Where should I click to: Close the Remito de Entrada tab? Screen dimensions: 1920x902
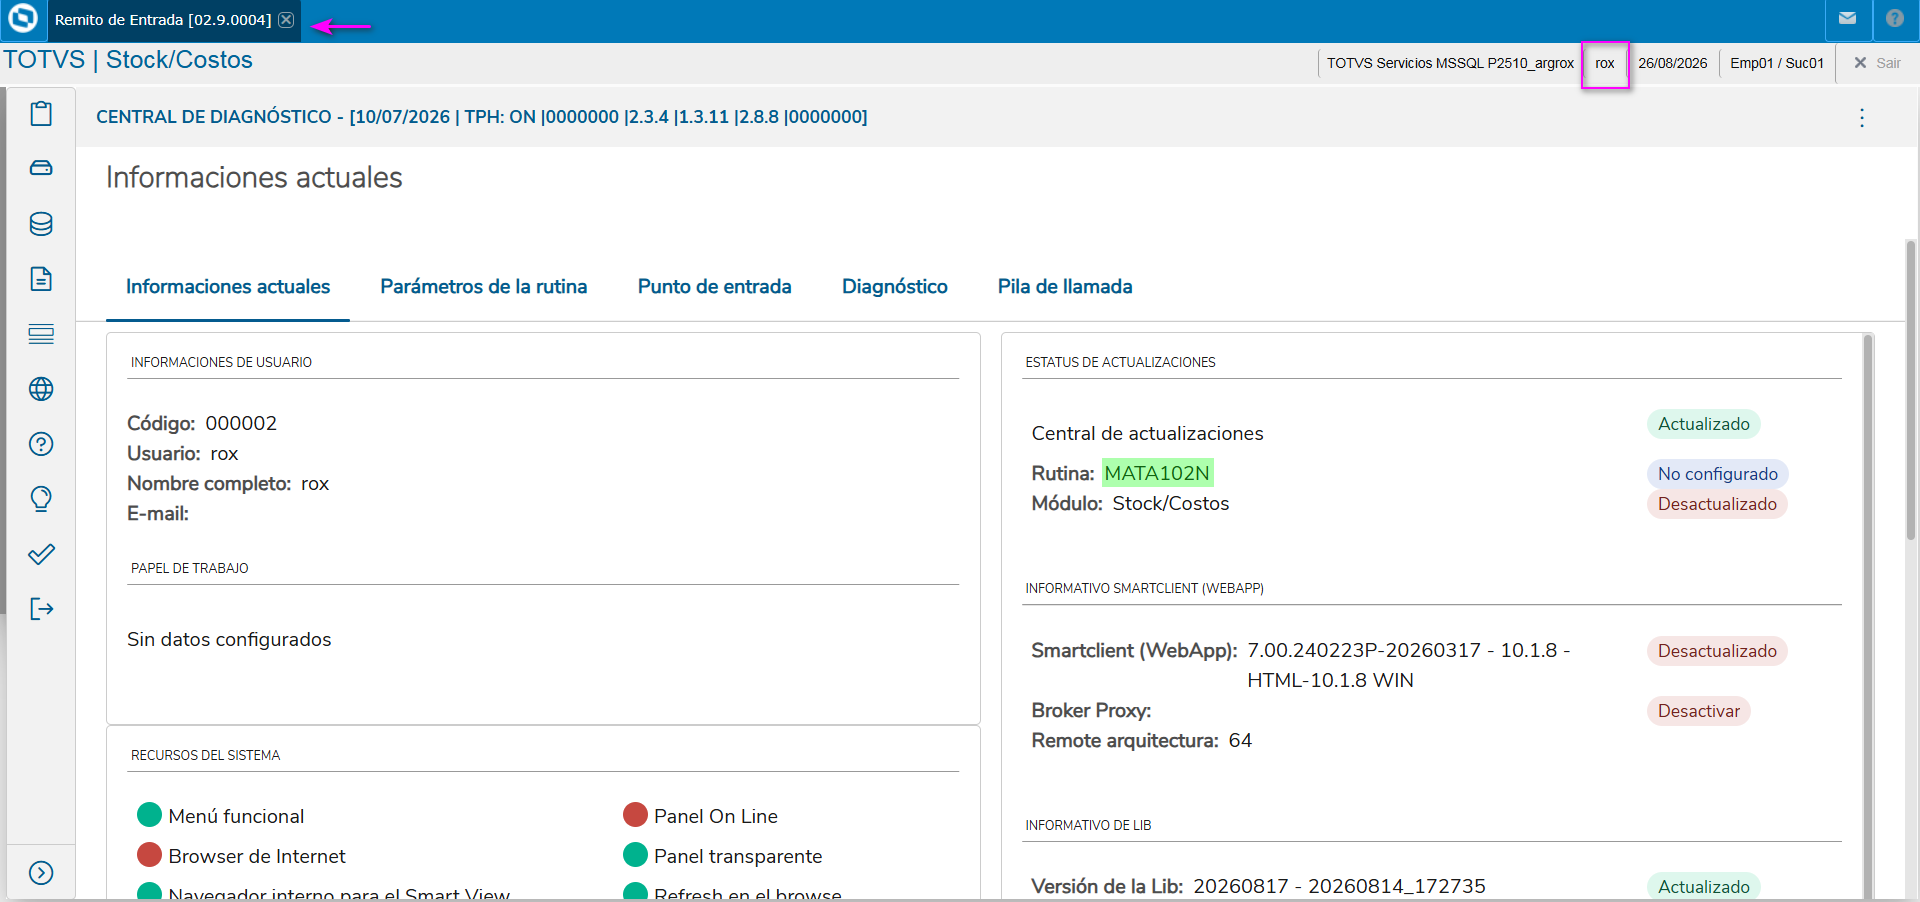(x=286, y=20)
